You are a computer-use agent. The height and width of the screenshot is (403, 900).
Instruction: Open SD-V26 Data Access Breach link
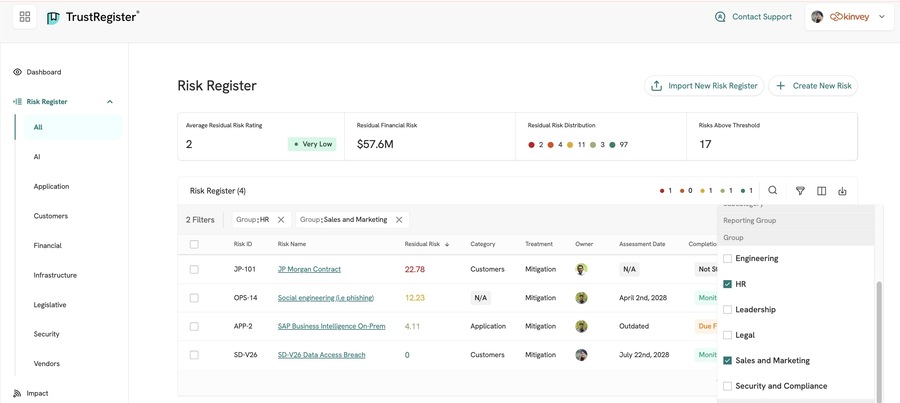(321, 355)
